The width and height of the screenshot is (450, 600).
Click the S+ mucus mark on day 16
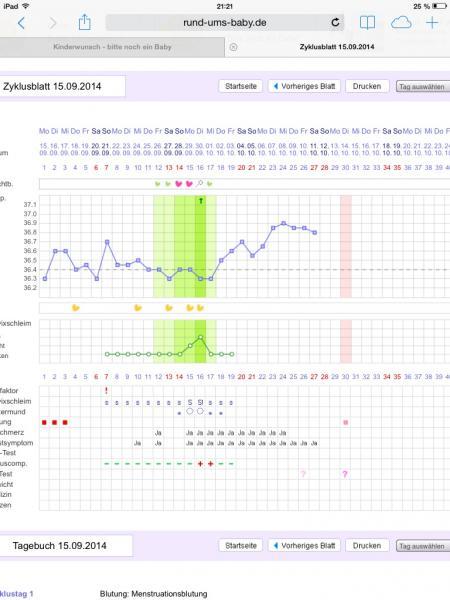[200, 403]
